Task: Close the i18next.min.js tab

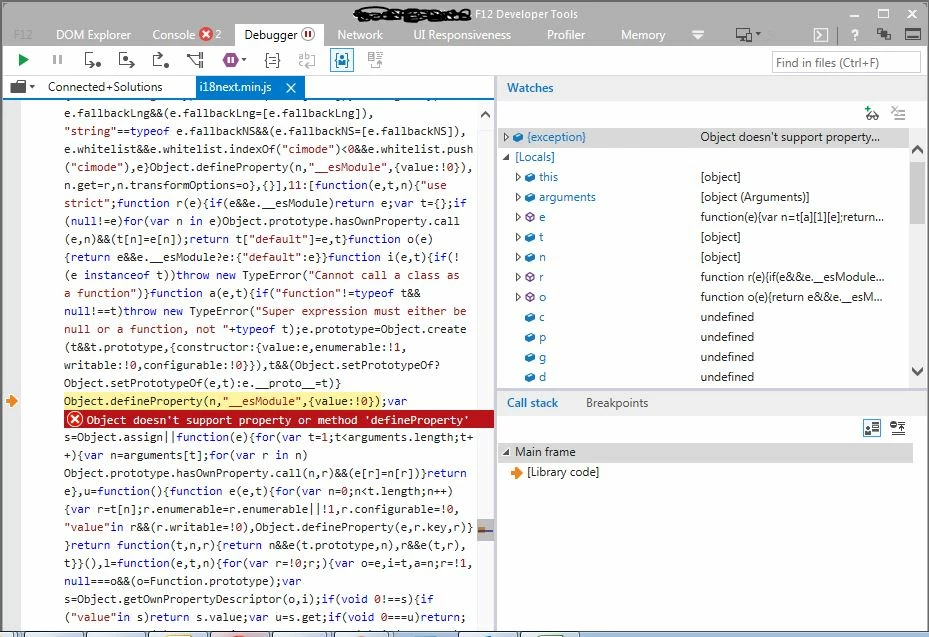Action: (291, 88)
